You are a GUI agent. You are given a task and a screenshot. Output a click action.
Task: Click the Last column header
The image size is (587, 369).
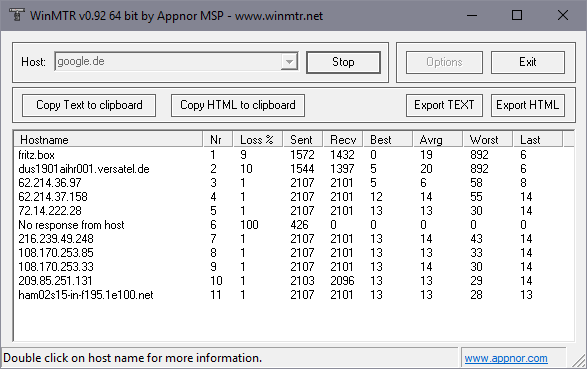coord(538,140)
